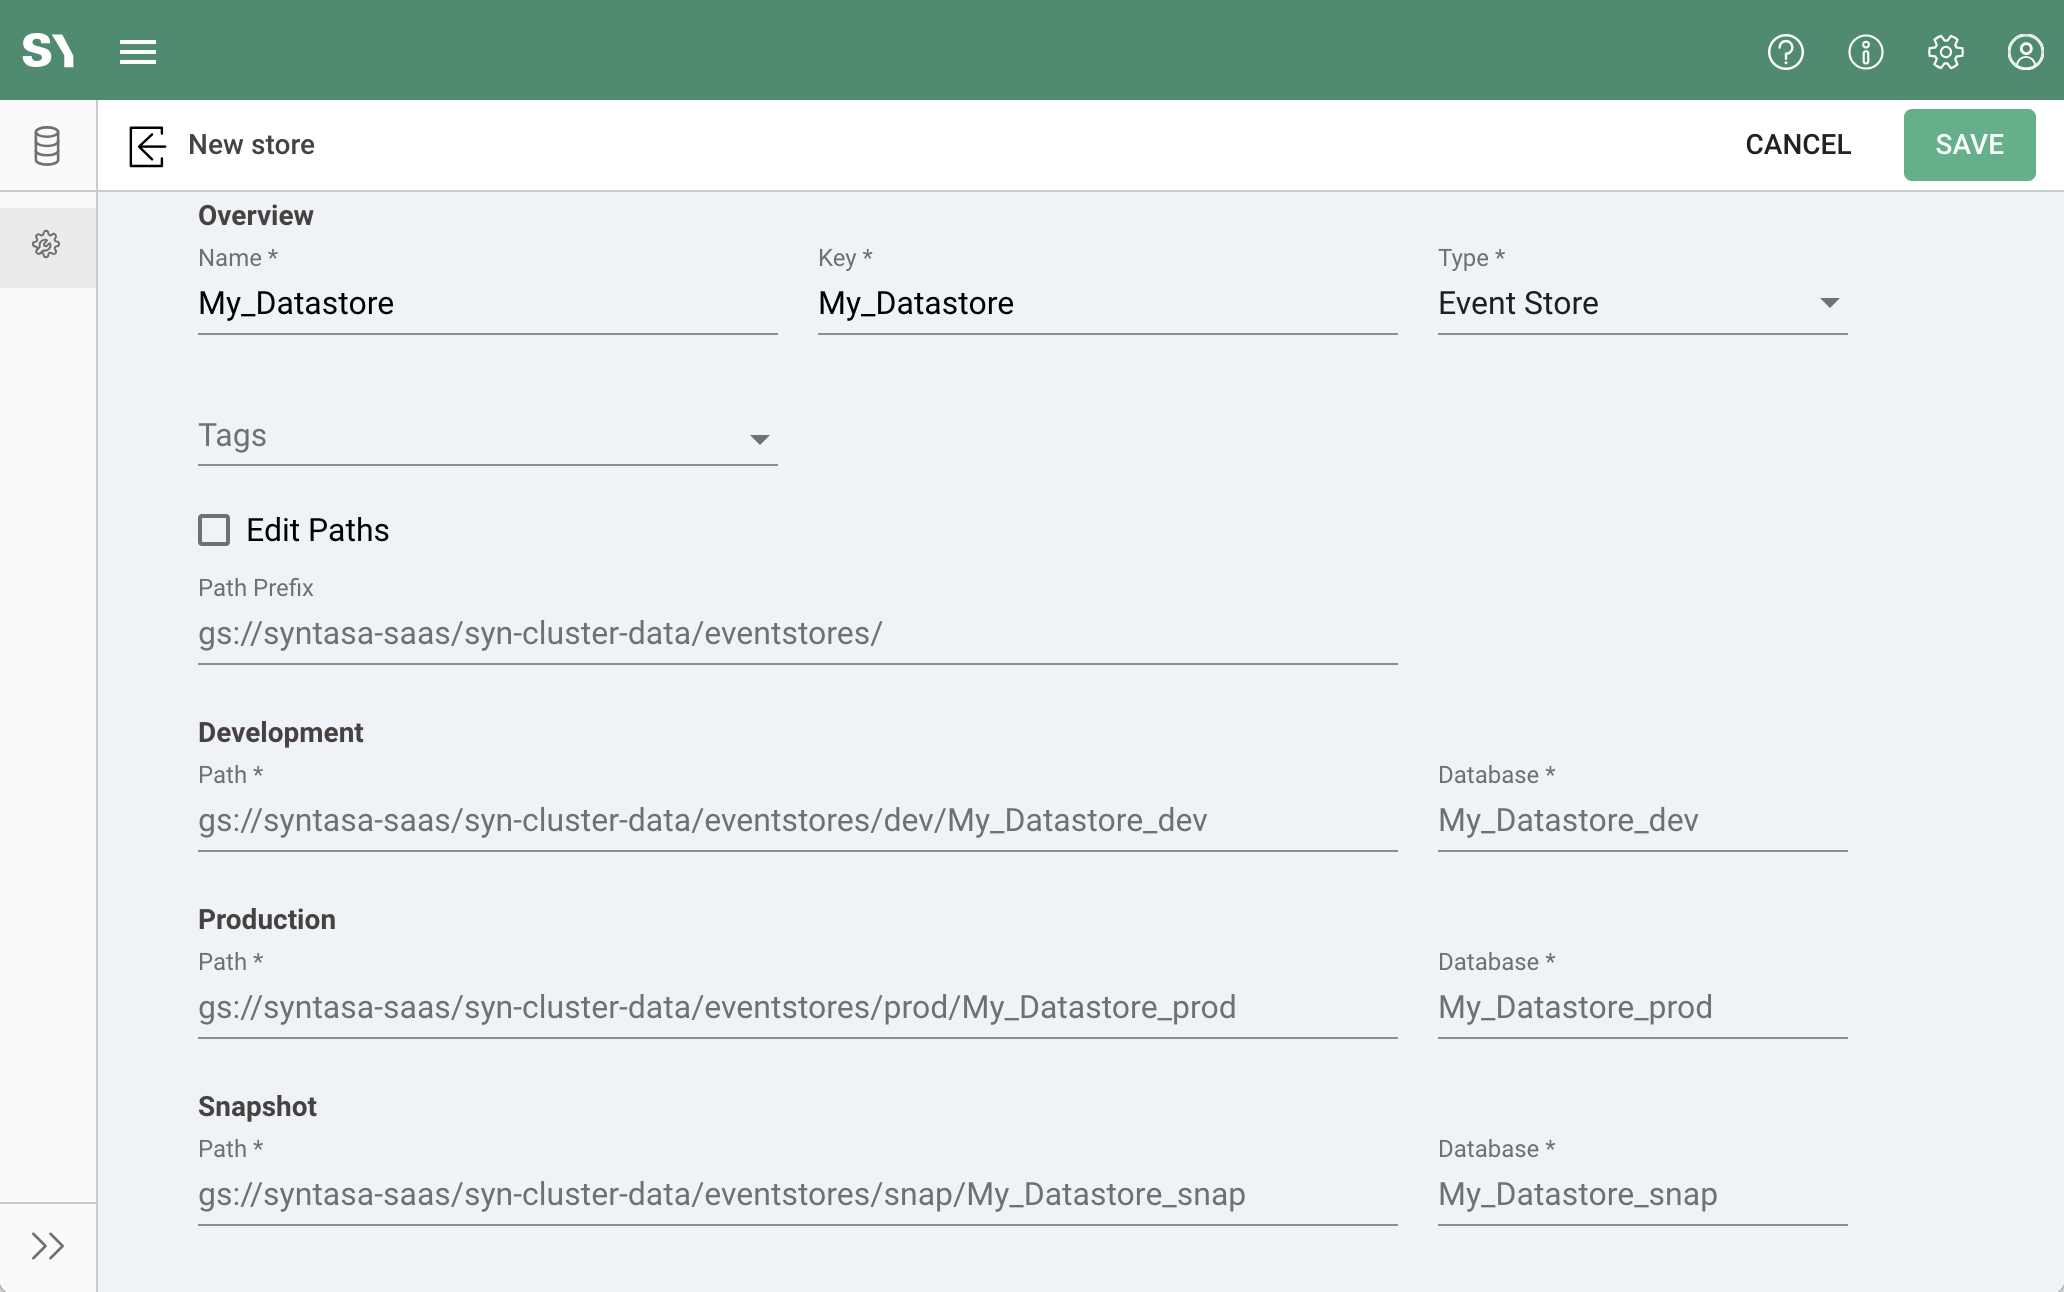Expand the sidebar with double chevron
Viewport: 2064px width, 1292px height.
[47, 1246]
